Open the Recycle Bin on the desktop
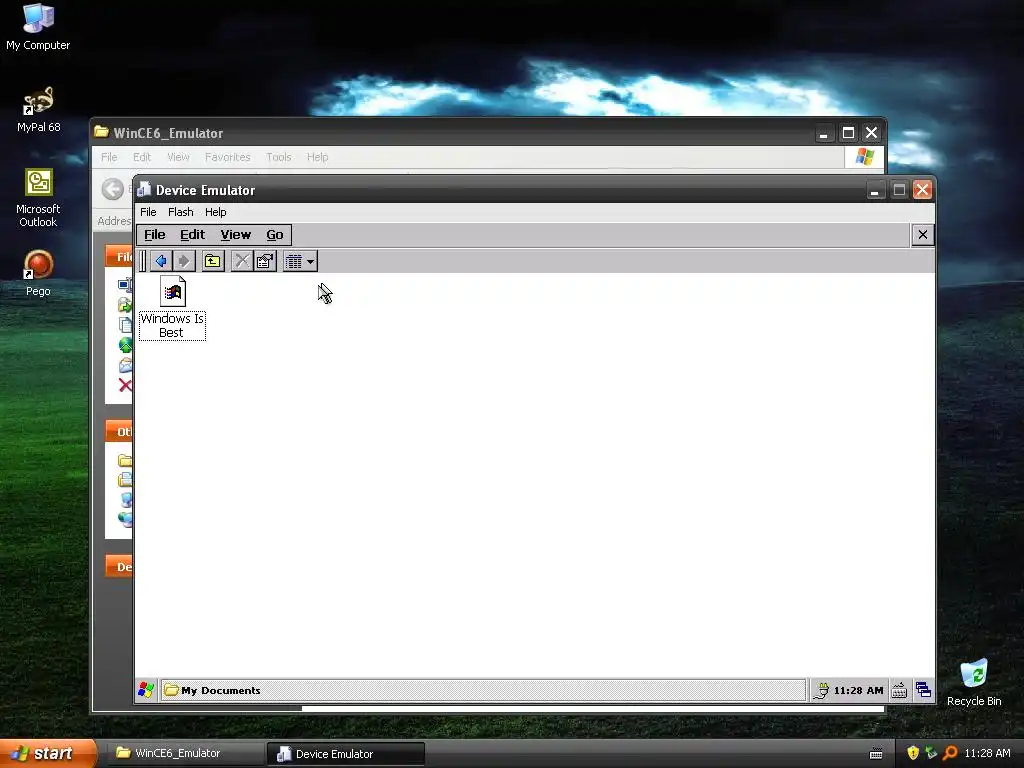This screenshot has height=768, width=1024. click(974, 682)
